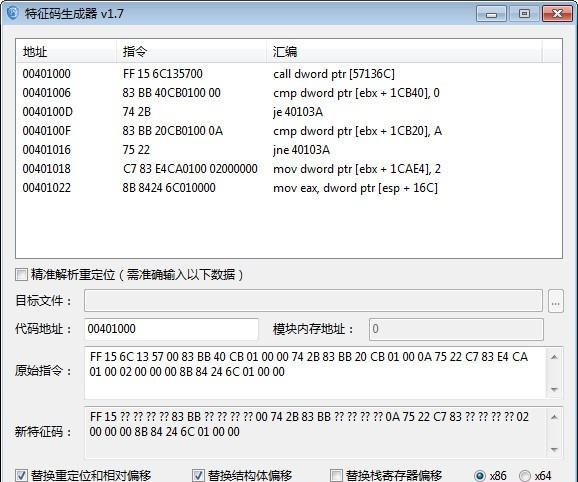This screenshot has width=578, height=482.
Task: Click inside the 原始指令 text box
Action: coord(315,373)
